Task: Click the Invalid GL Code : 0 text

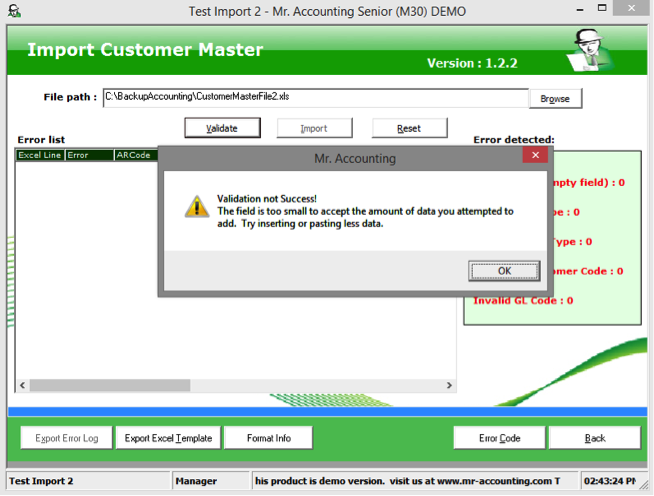Action: pos(523,301)
